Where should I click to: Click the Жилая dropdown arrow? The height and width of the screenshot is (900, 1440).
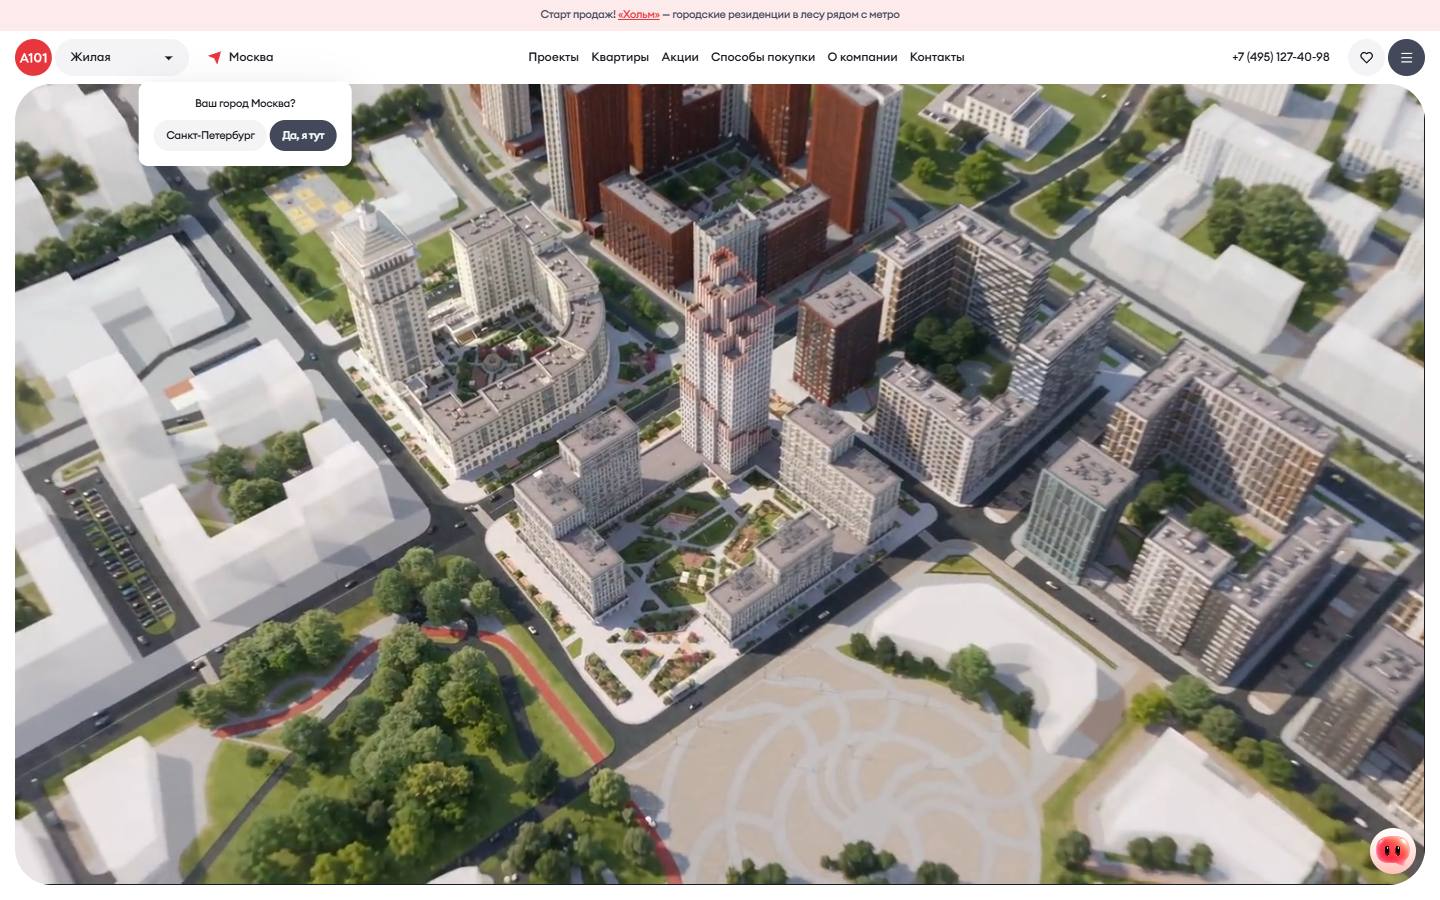point(169,58)
